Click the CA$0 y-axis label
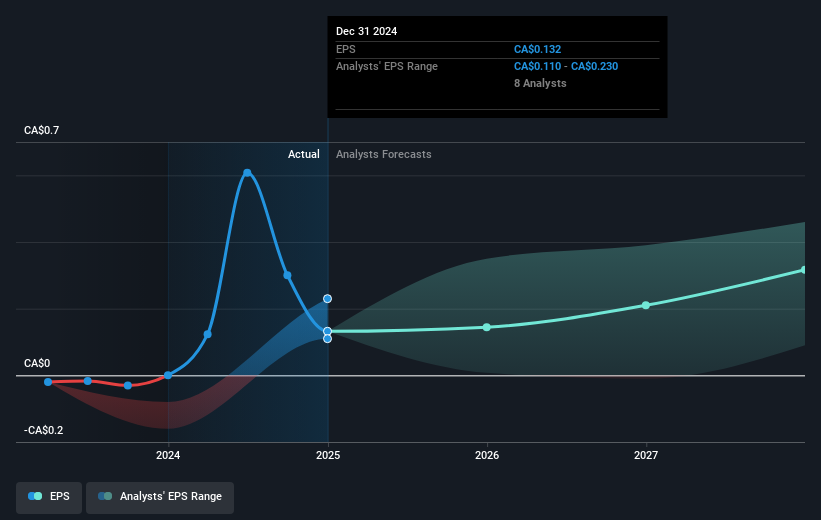821x520 pixels. (x=37, y=363)
